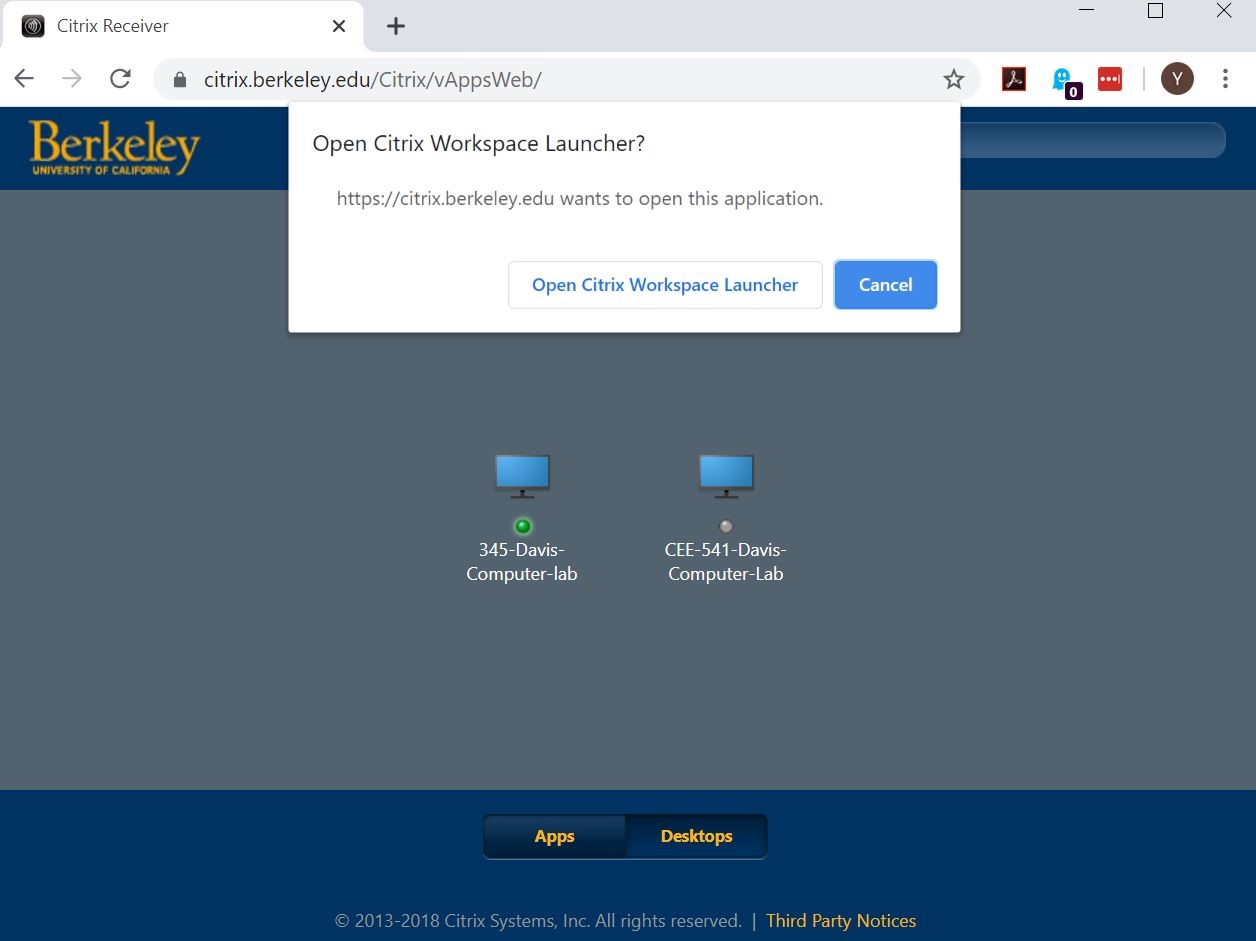Select the Citrix Receiver browser tab

[183, 26]
